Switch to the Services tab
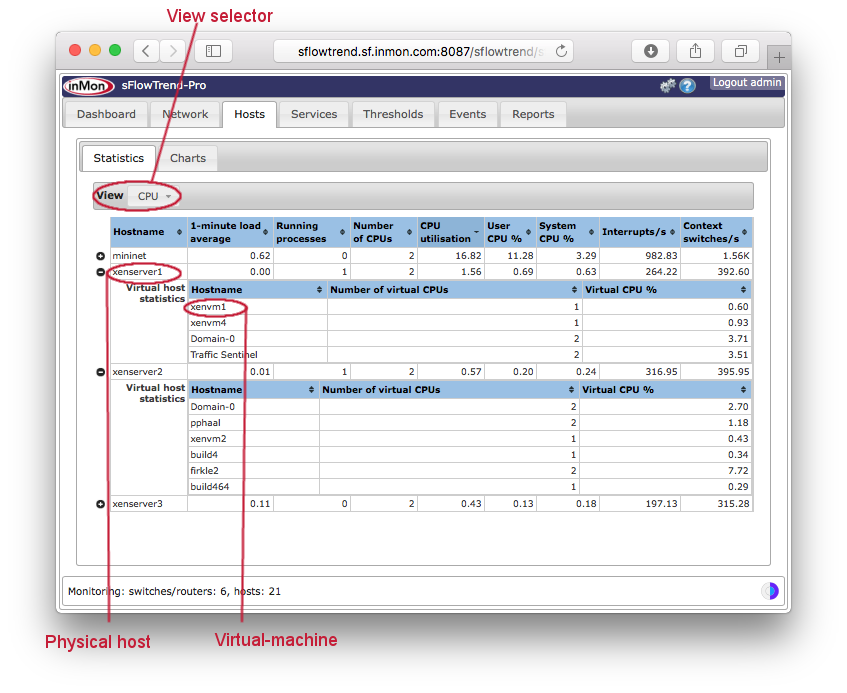The height and width of the screenshot is (693, 847). [314, 114]
